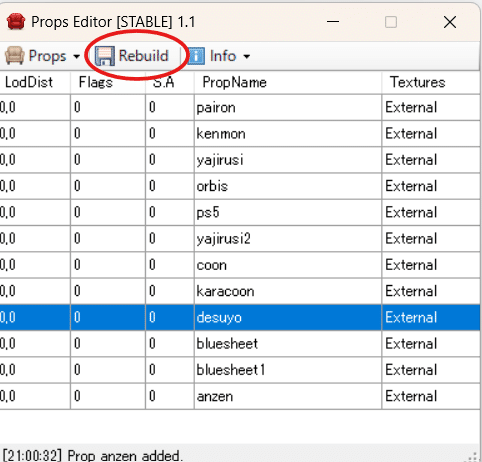The image size is (482, 462).
Task: Select the anzen prop name cell
Action: coord(288,396)
